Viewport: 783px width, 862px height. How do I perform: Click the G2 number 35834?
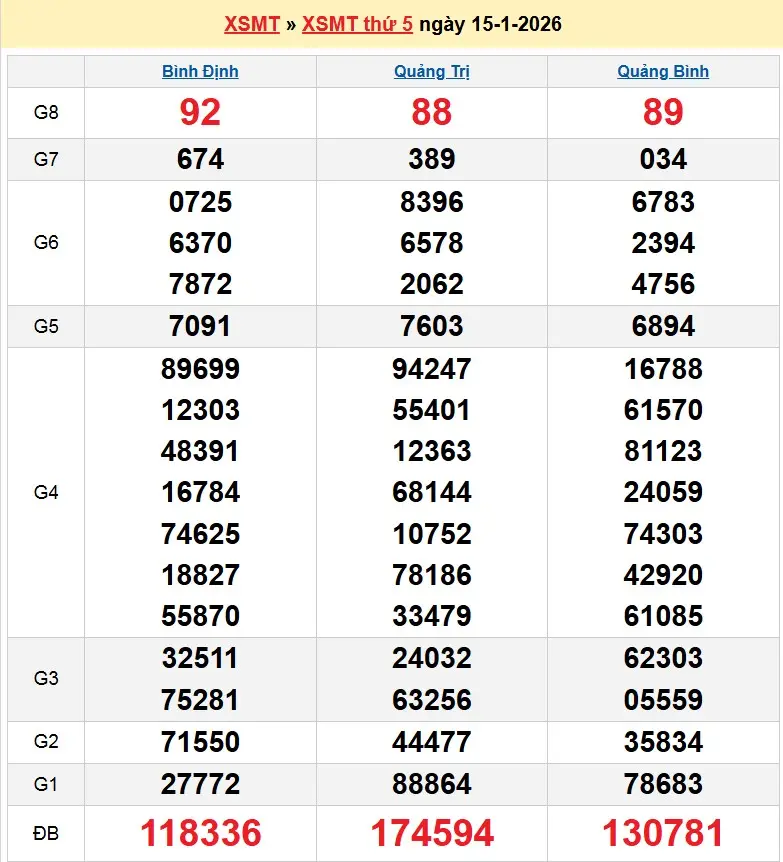coord(663,742)
